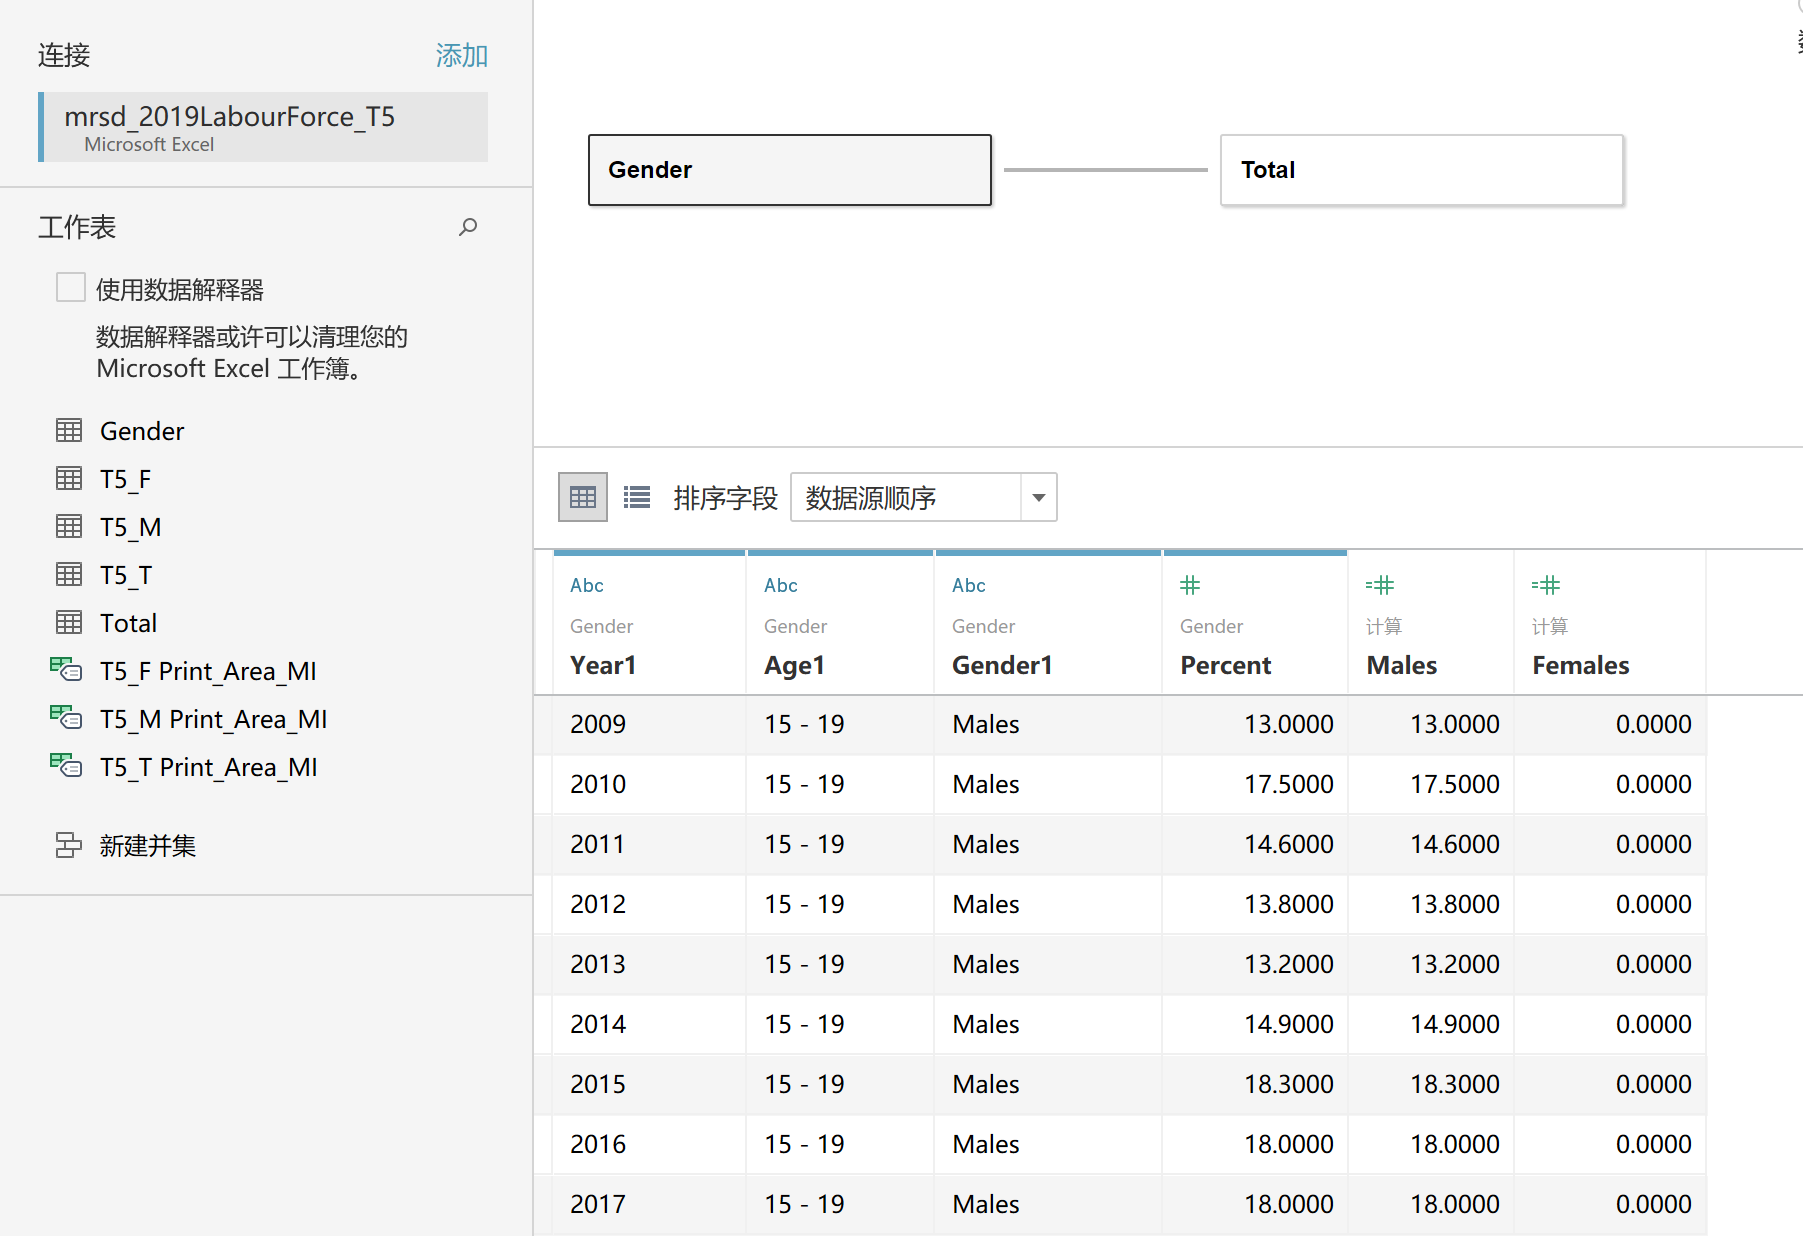The image size is (1803, 1236).
Task: Click Abc data type icon for Gender1
Action: tap(968, 585)
